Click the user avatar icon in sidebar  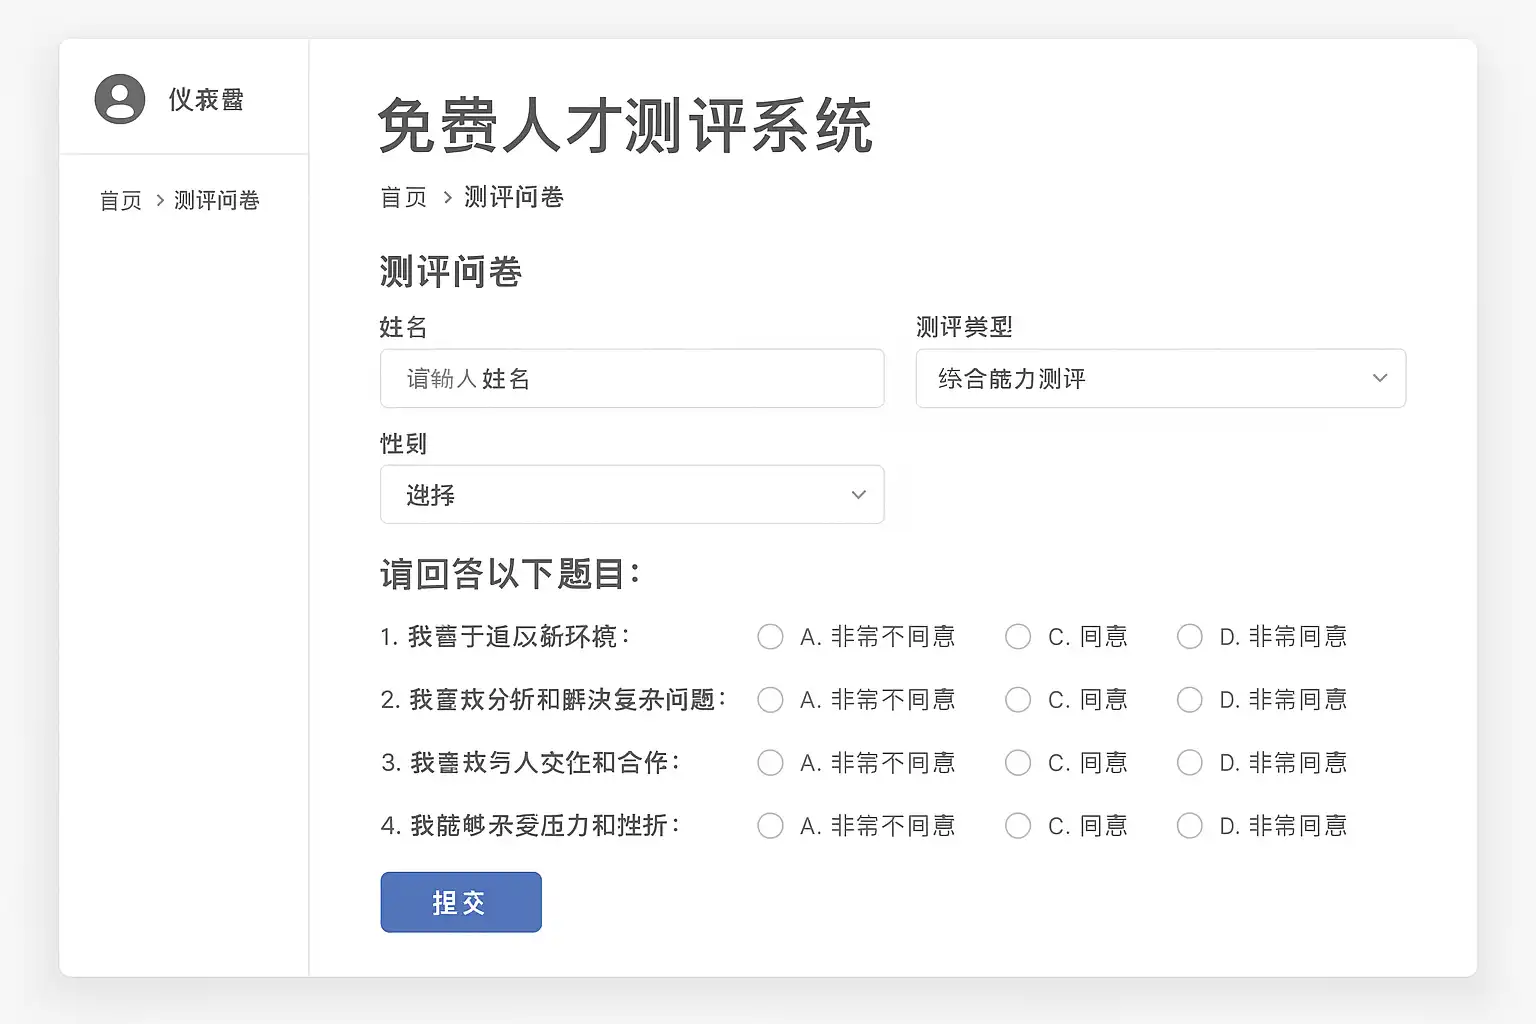(120, 99)
